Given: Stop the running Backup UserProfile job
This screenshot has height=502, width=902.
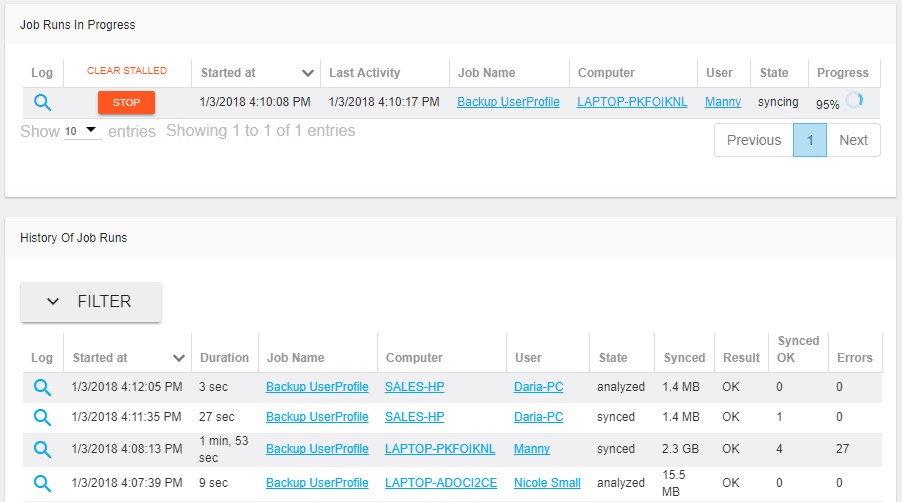Looking at the screenshot, I should pyautogui.click(x=126, y=102).
